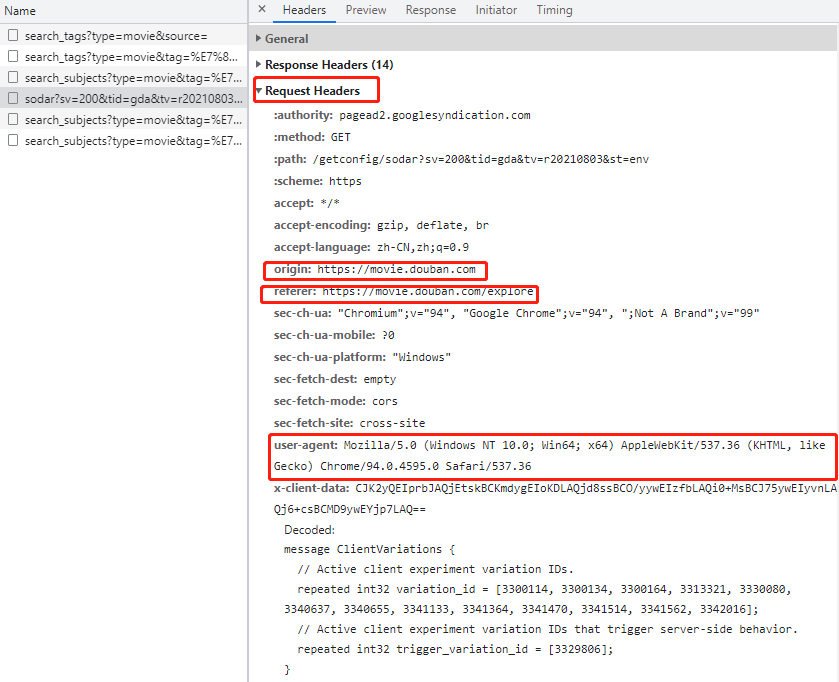
Task: Click the :authority header value pagead2.googlesyndication.com
Action: 434,115
